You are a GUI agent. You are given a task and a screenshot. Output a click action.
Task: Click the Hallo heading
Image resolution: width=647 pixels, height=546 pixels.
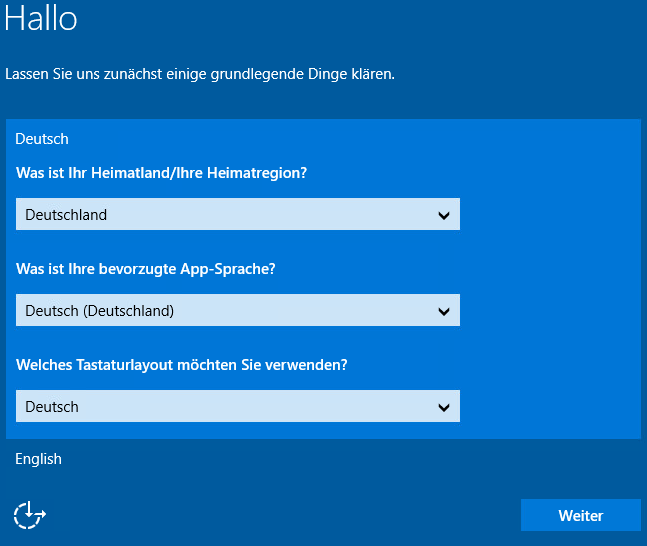(41, 19)
